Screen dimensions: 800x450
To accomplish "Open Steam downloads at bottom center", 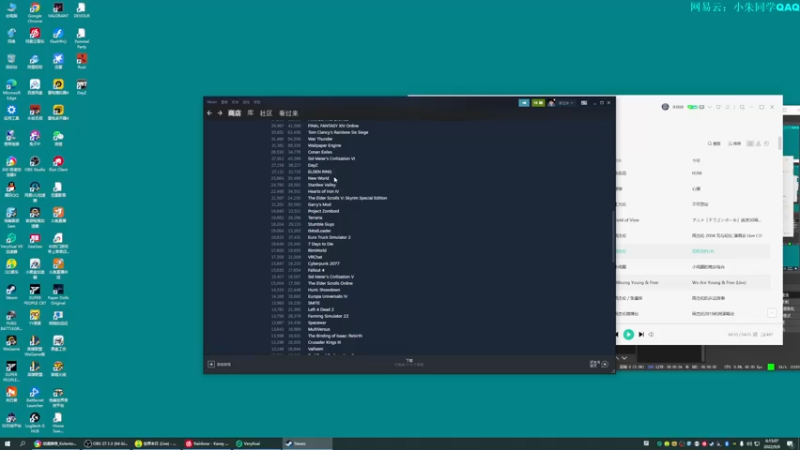I will pos(409,363).
